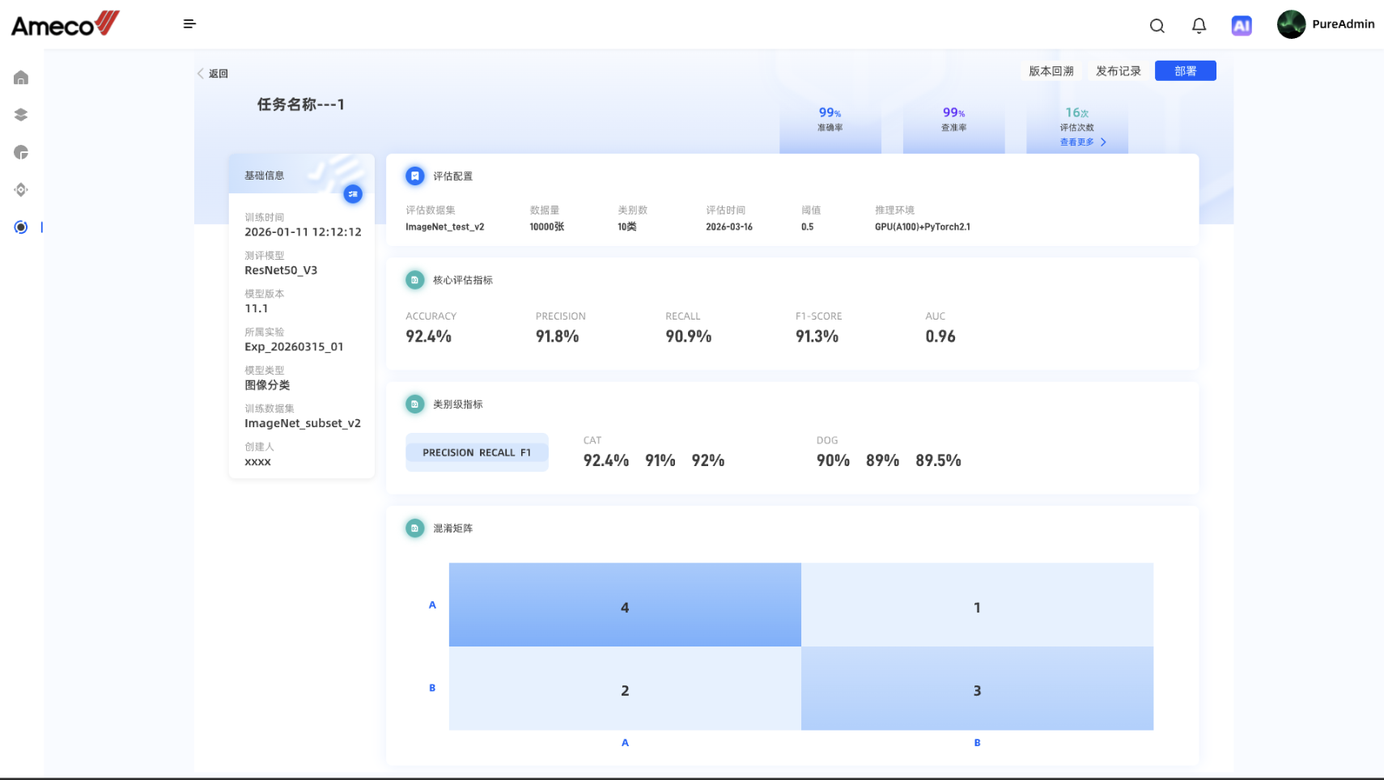Toggle the sidebar collapse hamburger icon

click(x=190, y=24)
